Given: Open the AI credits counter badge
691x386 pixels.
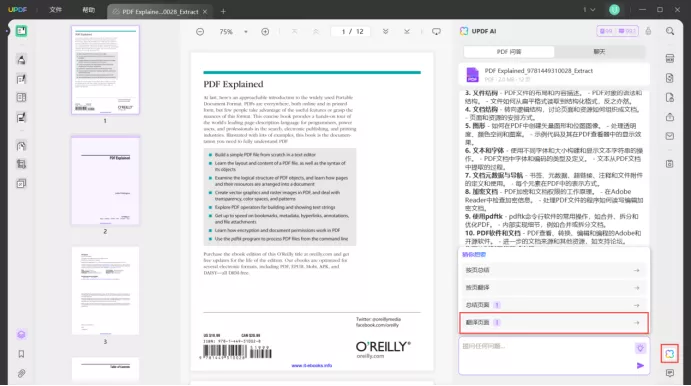Looking at the screenshot, I should pos(617,31).
